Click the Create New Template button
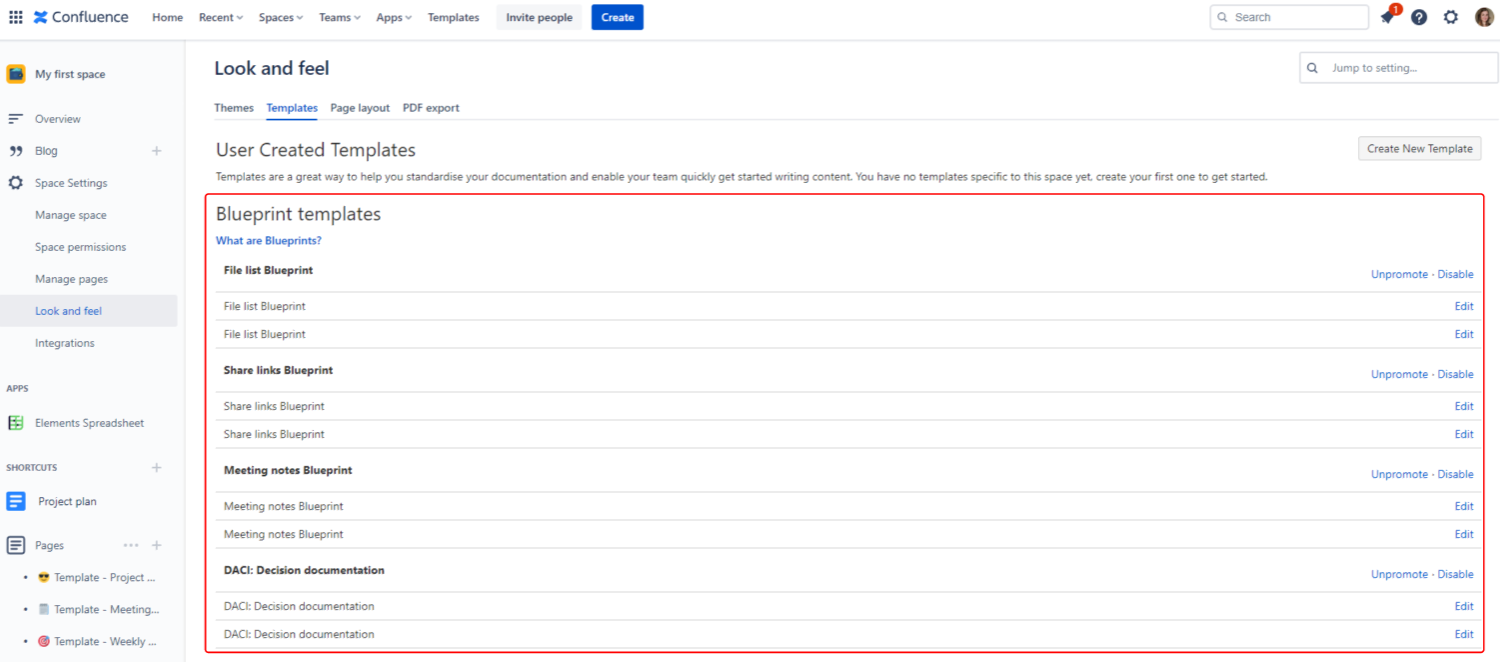This screenshot has width=1500, height=662. click(x=1419, y=148)
